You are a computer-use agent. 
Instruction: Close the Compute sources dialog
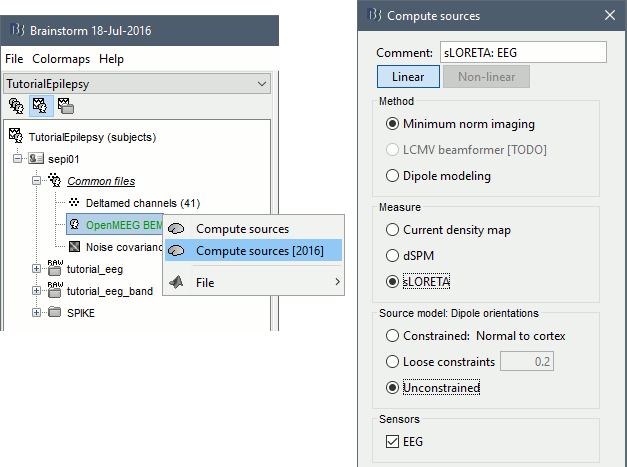coord(609,15)
